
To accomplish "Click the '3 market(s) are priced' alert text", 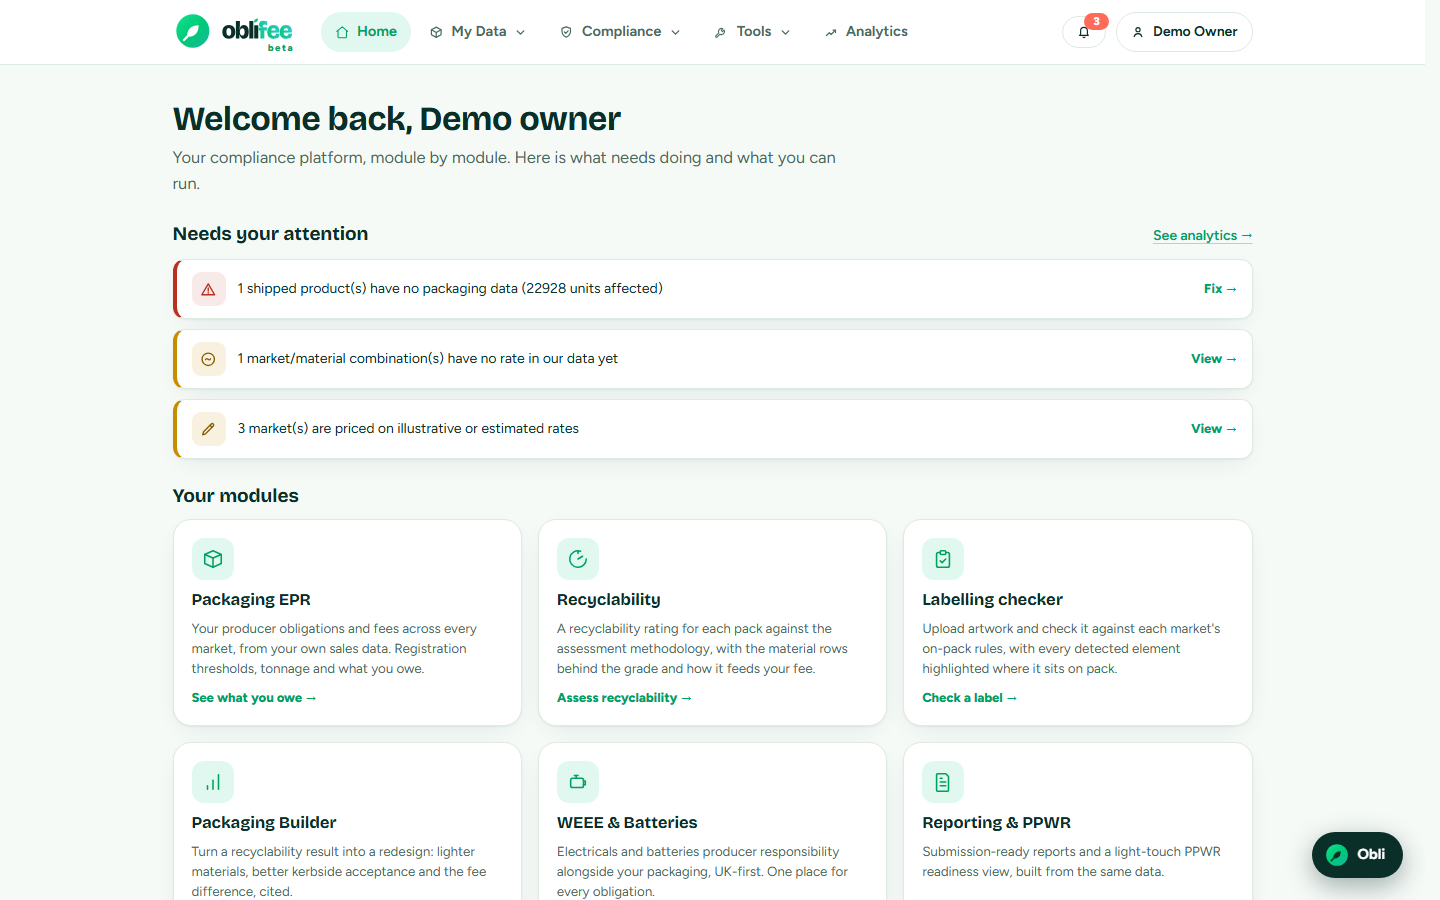I will tap(408, 429).
